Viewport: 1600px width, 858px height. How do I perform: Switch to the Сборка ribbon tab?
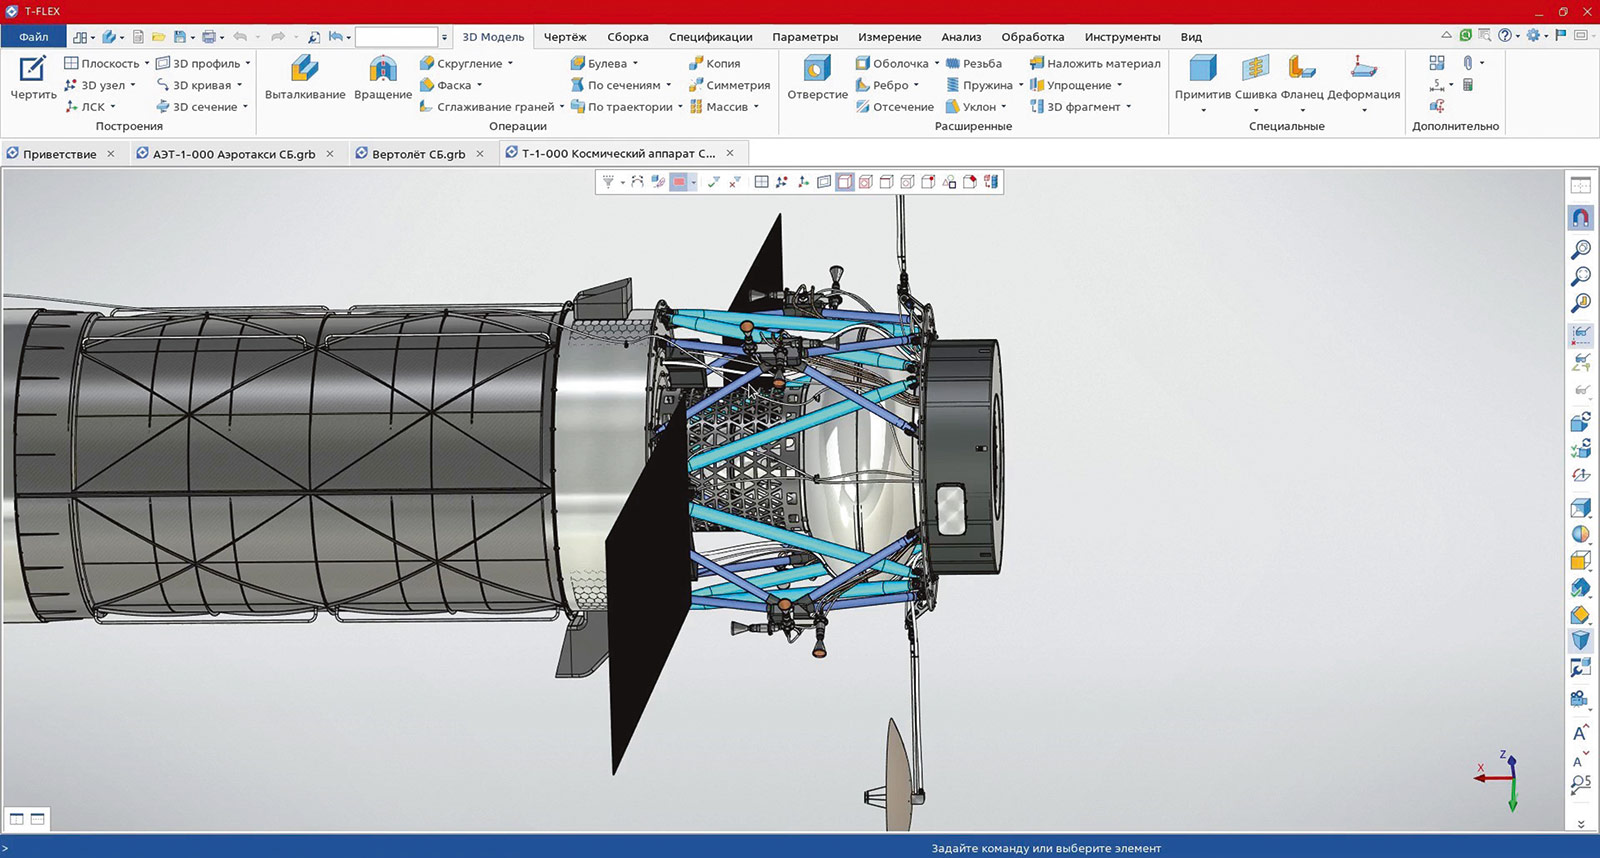[627, 37]
